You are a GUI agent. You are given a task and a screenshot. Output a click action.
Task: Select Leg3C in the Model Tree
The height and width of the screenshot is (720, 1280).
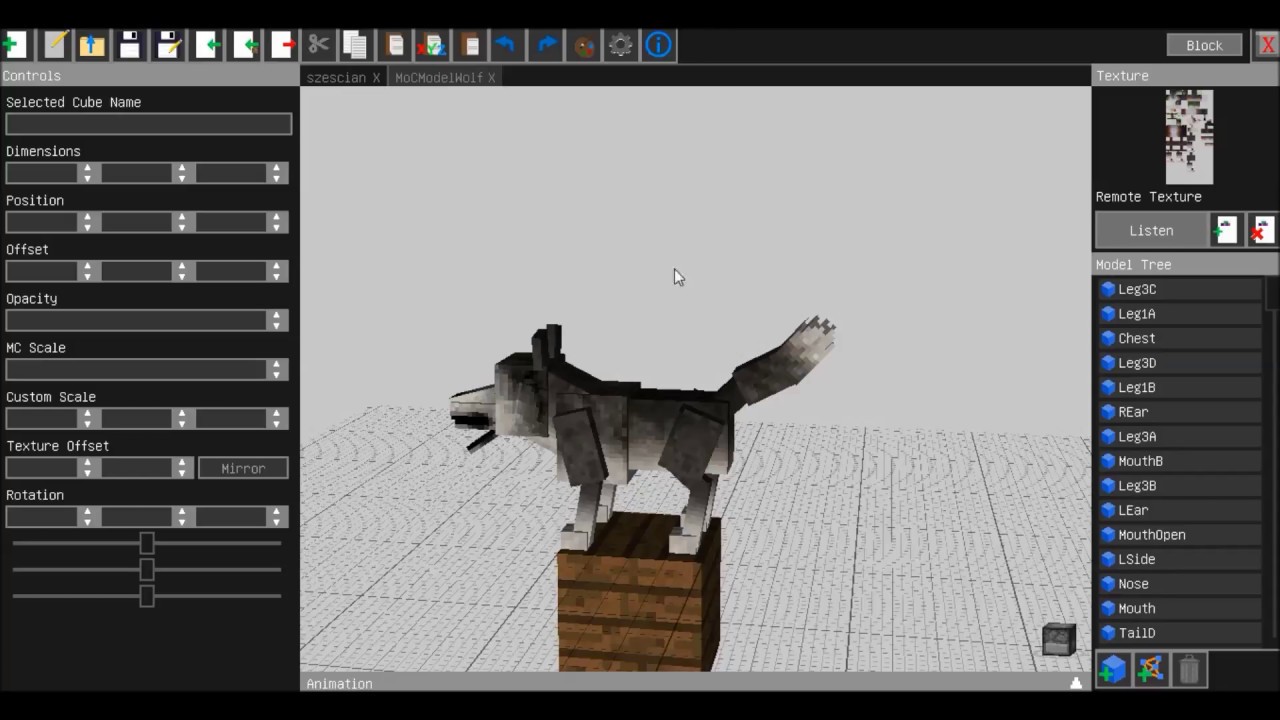[x=1180, y=289]
